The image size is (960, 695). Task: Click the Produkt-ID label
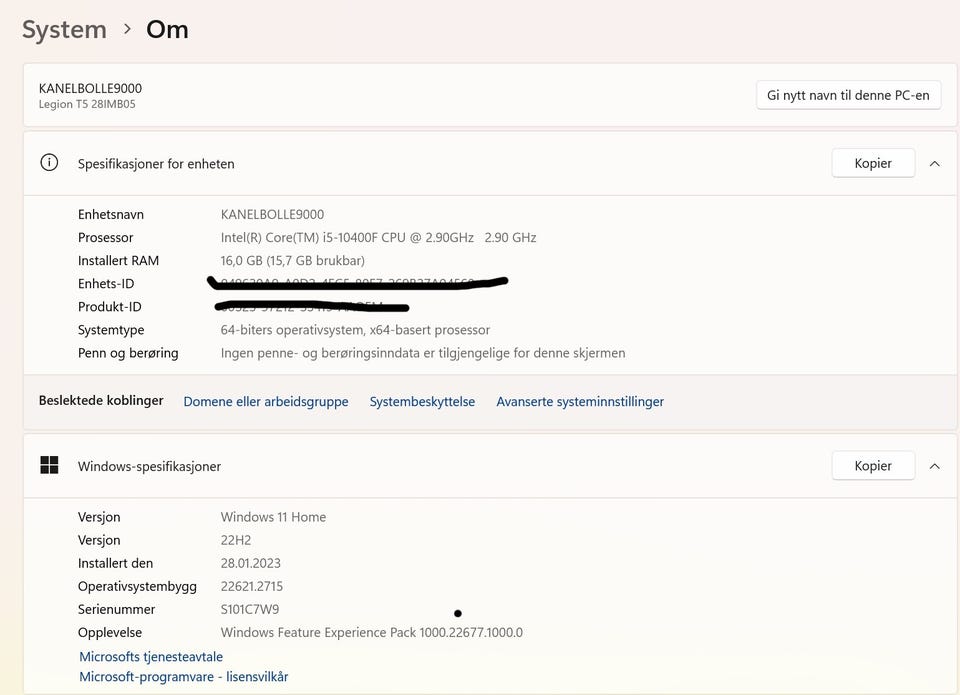point(110,307)
